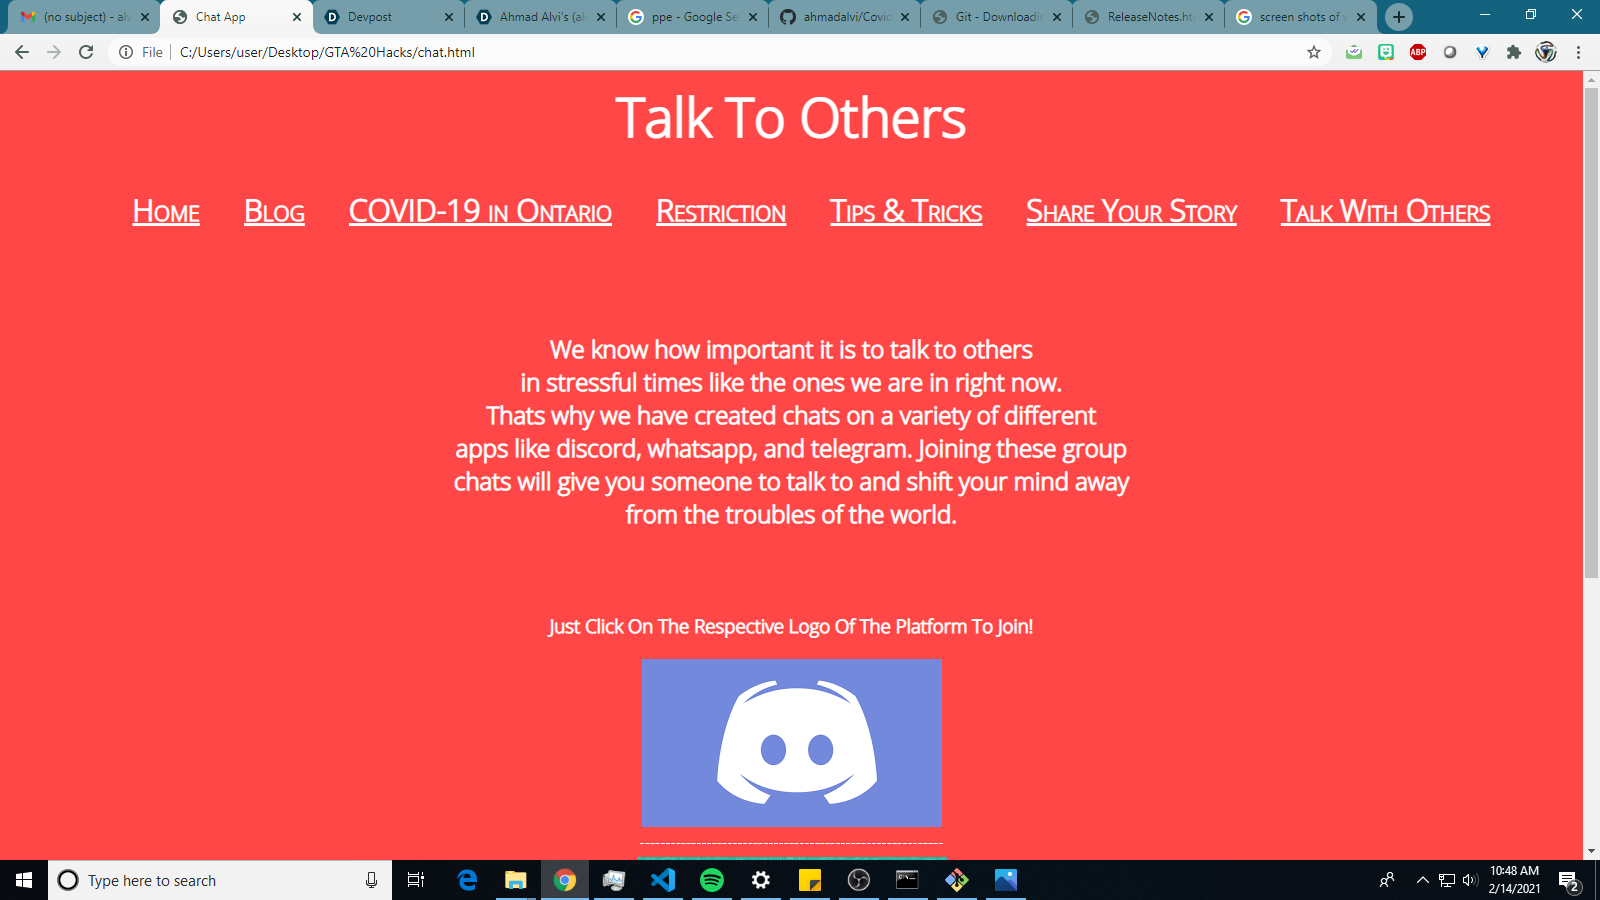
Task: Click the scrollbar down arrow
Action: click(x=1591, y=852)
